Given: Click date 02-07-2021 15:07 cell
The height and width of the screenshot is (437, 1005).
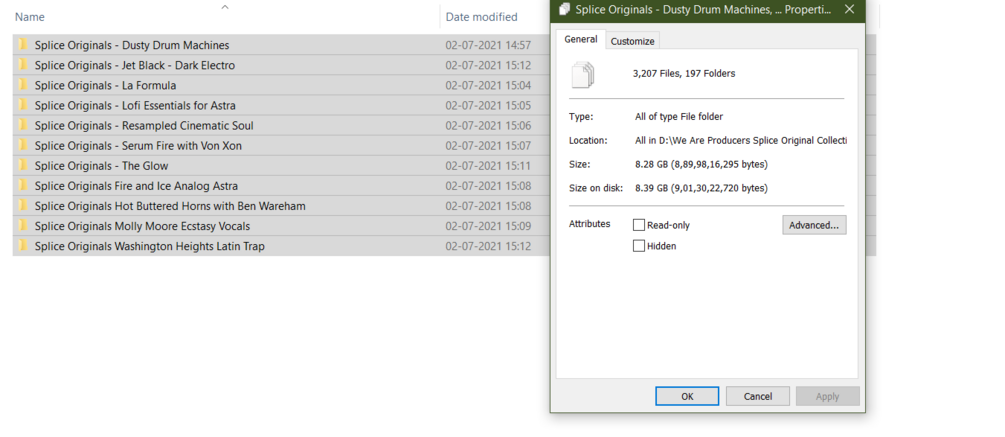Looking at the screenshot, I should click(488, 145).
